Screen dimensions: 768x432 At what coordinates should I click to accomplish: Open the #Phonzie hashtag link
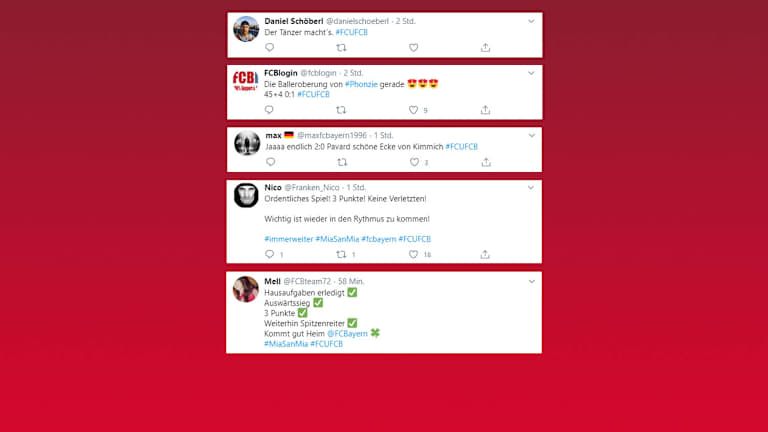(361, 84)
